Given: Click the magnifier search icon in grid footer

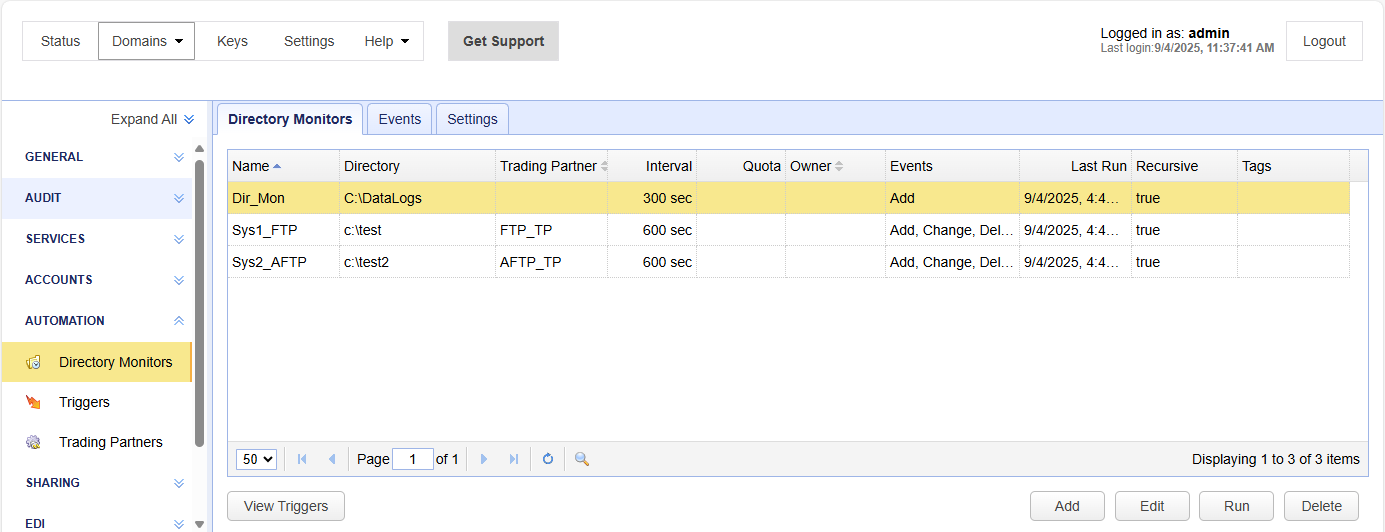Looking at the screenshot, I should click(x=581, y=459).
